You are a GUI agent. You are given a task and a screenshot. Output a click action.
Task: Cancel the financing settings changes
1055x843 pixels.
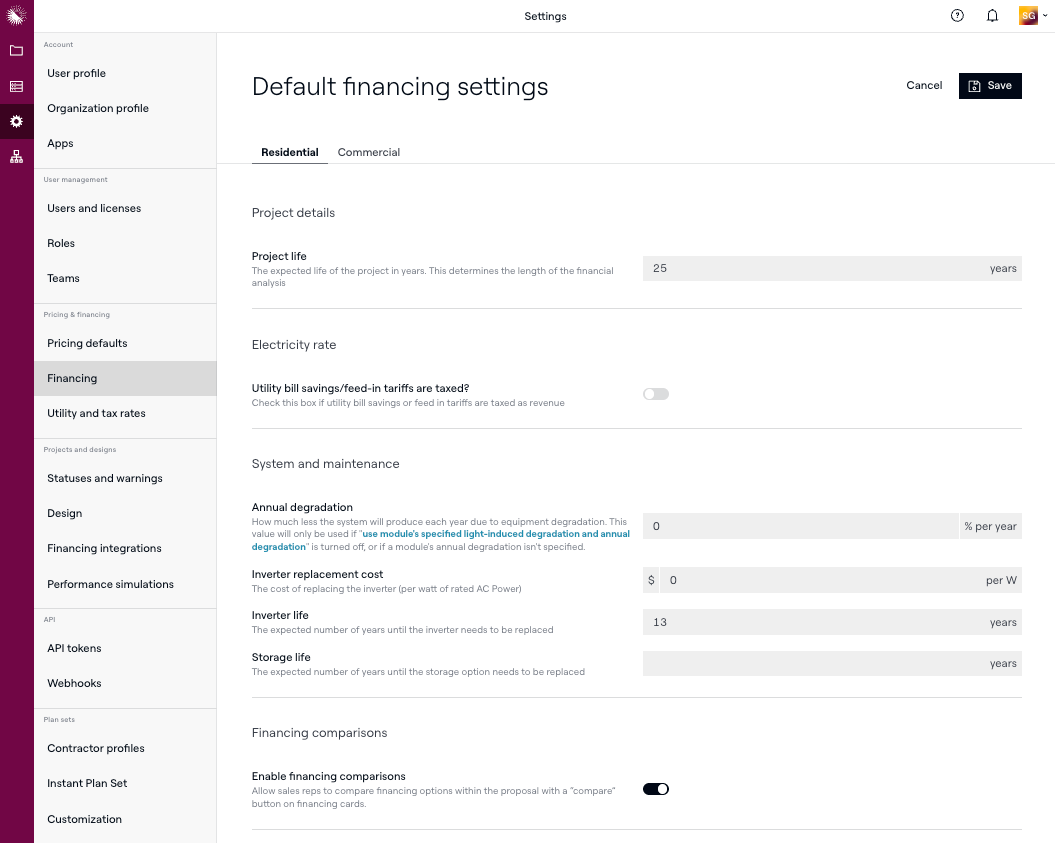pyautogui.click(x=924, y=86)
